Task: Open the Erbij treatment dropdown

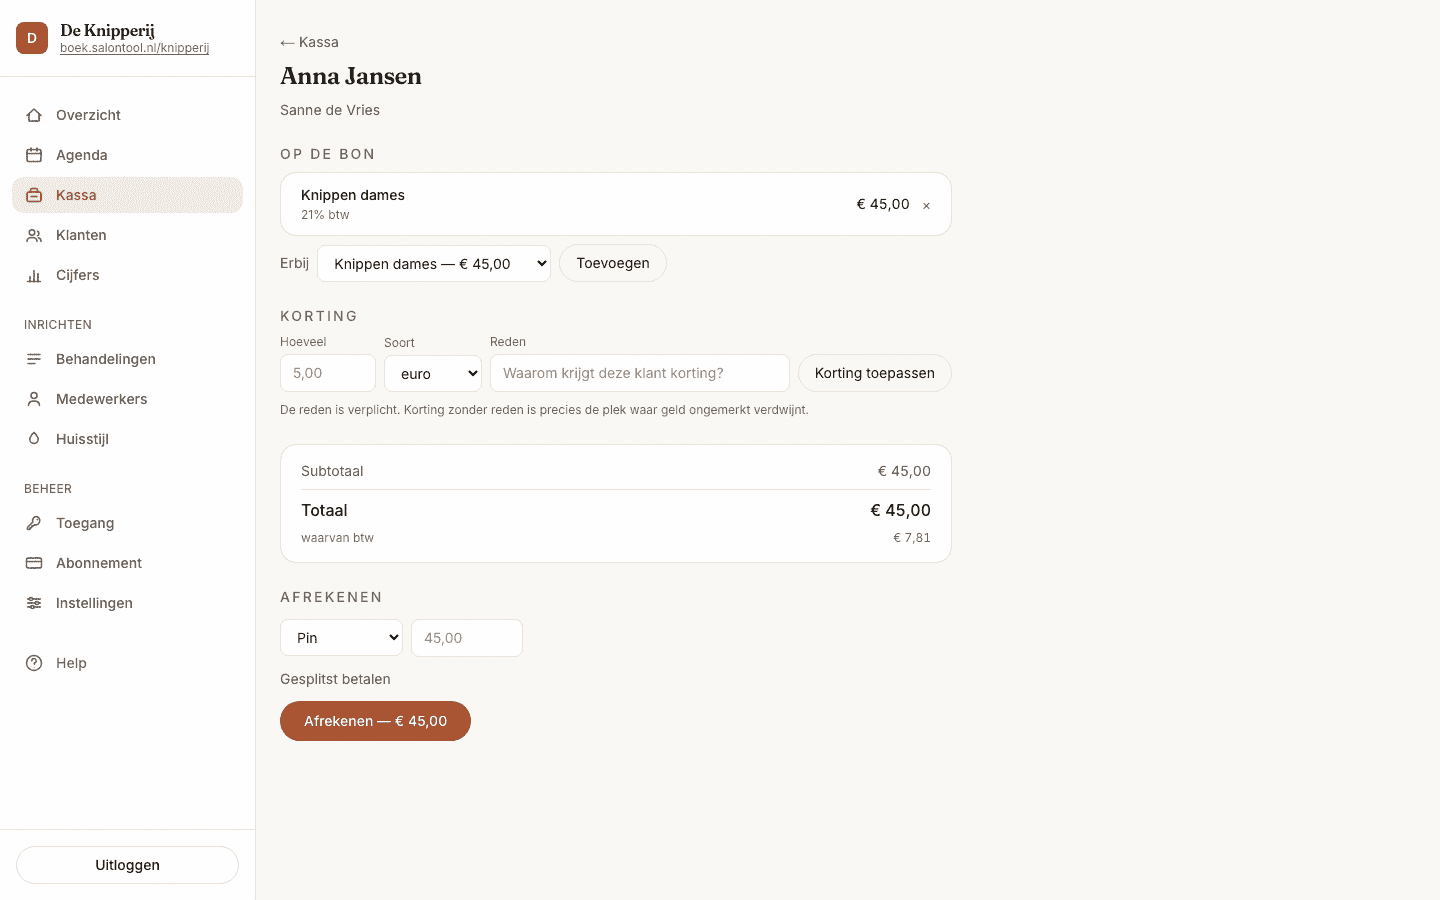Action: [434, 264]
